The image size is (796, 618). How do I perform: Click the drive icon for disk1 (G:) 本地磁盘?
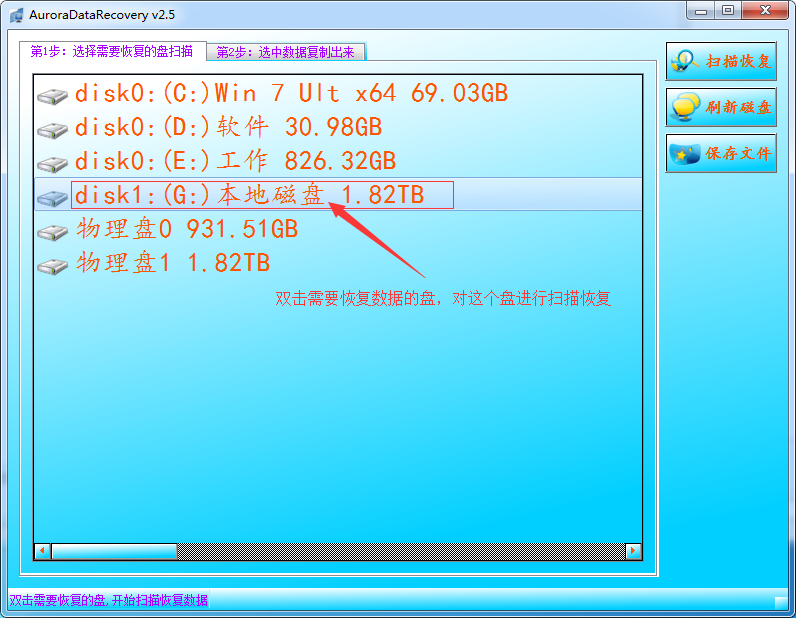[x=52, y=198]
